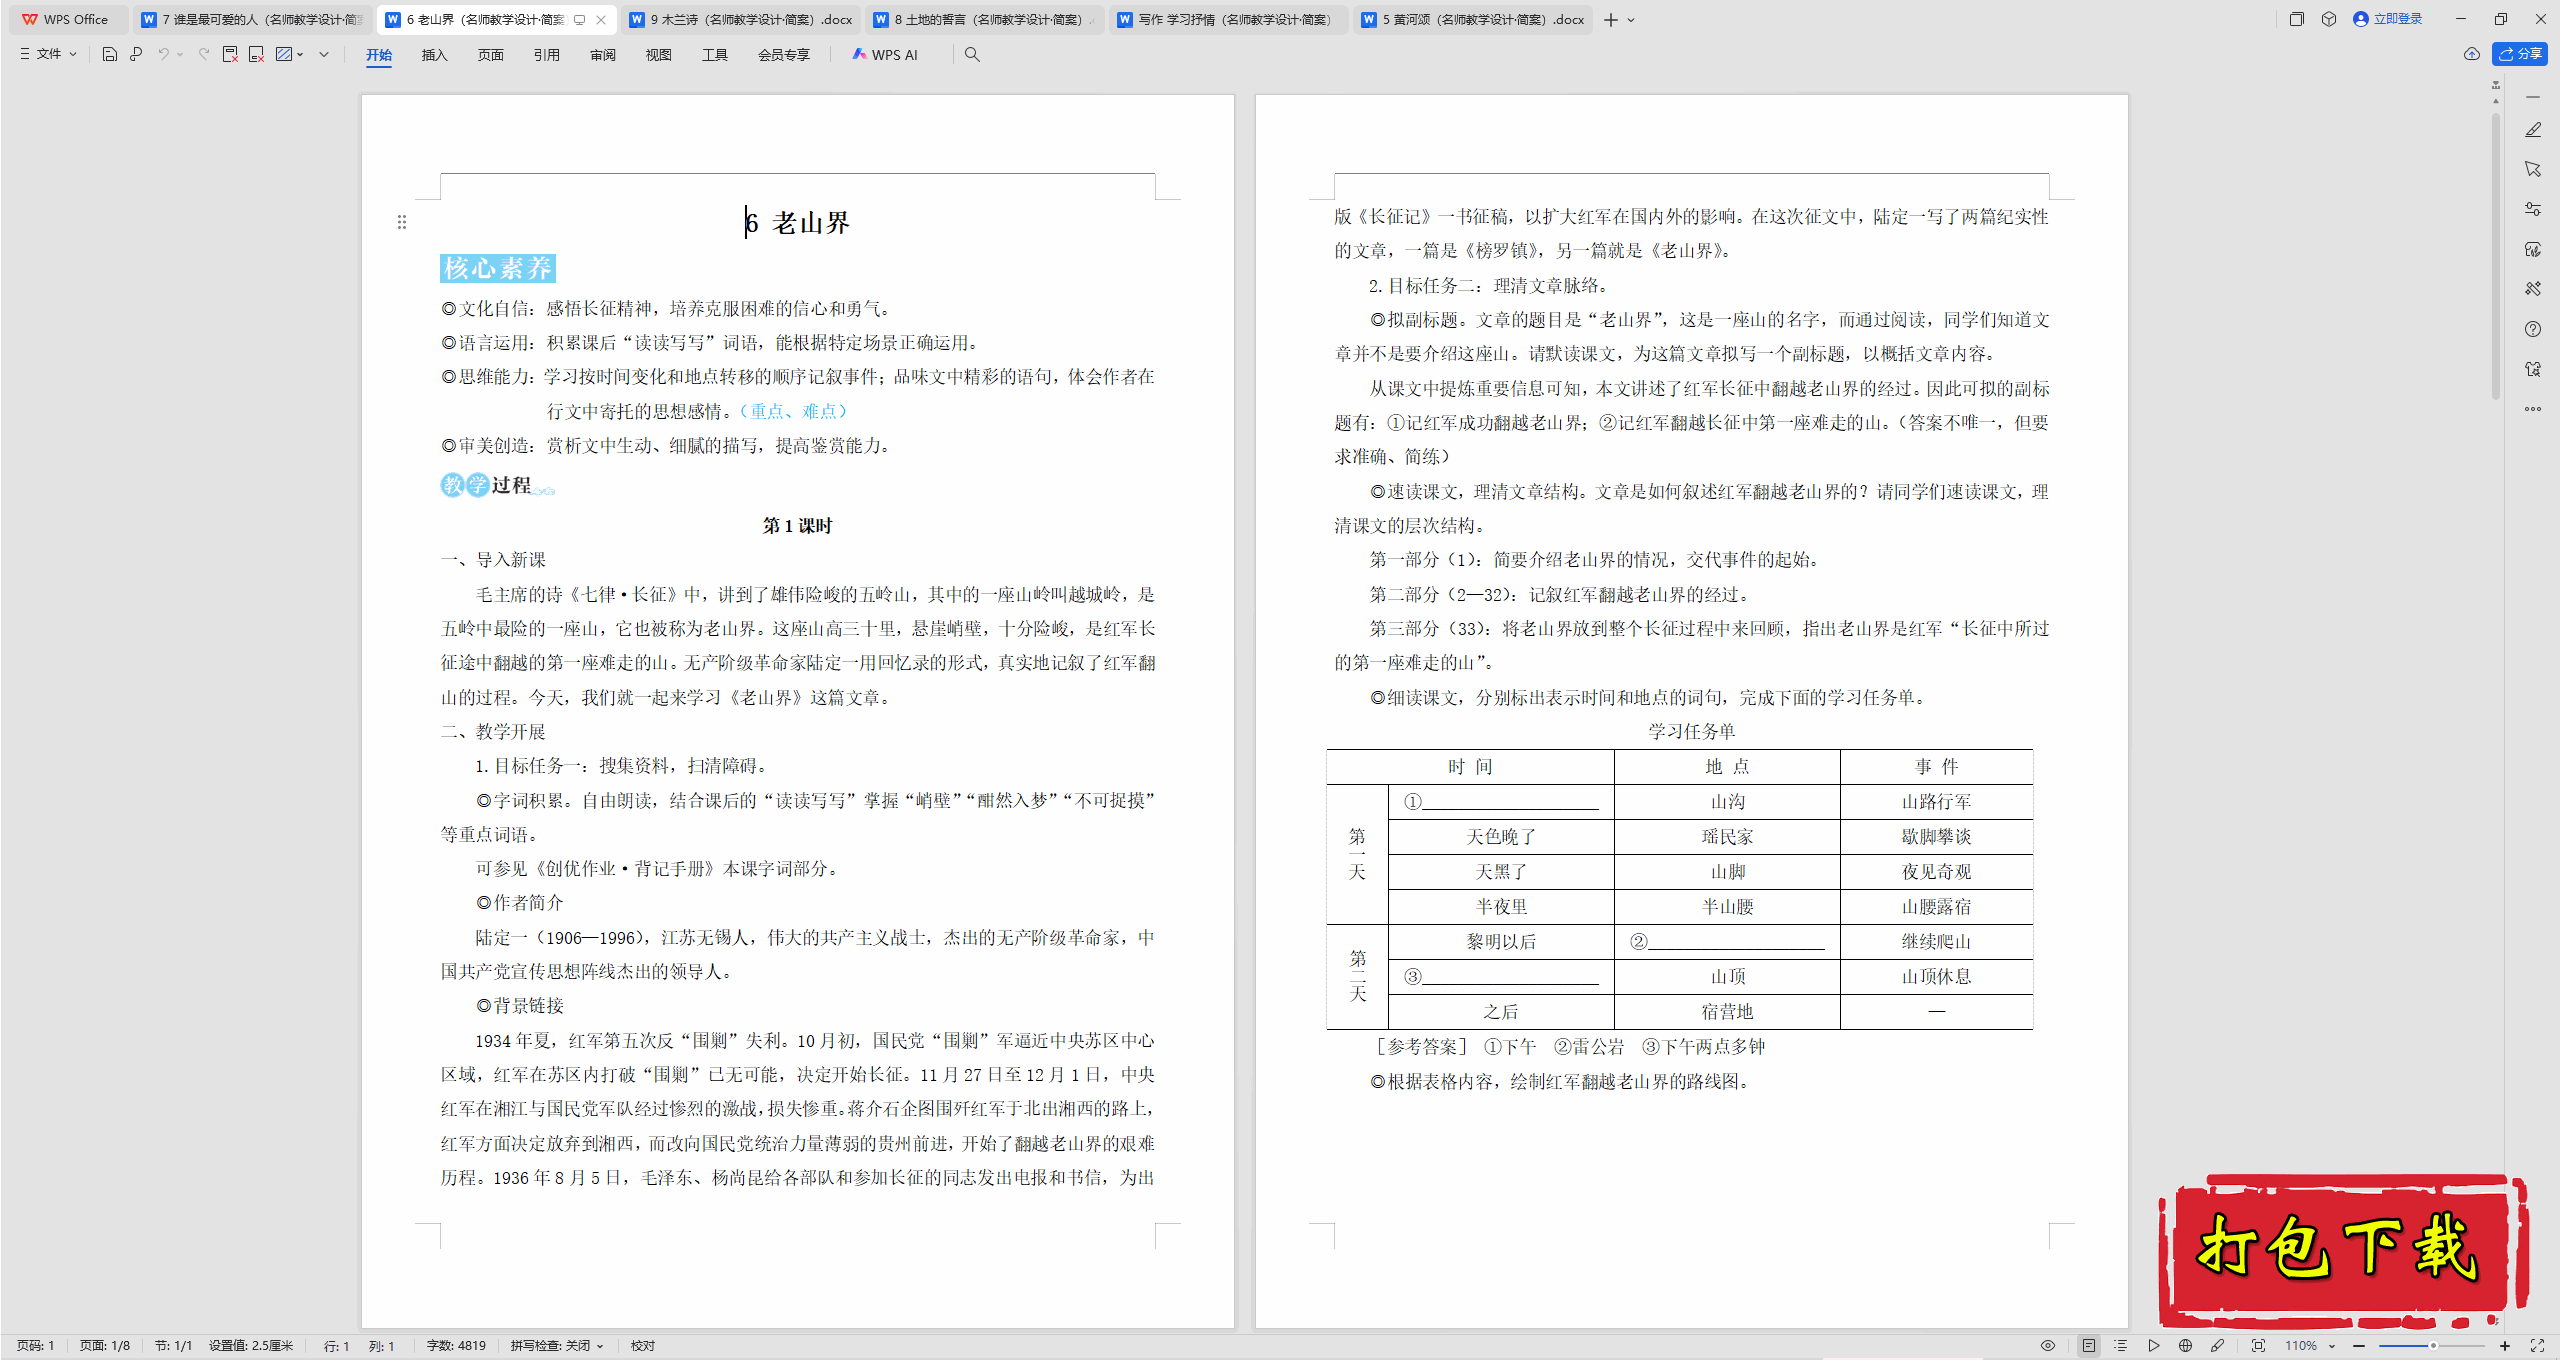Open help question mark in right sidebar

click(2533, 329)
